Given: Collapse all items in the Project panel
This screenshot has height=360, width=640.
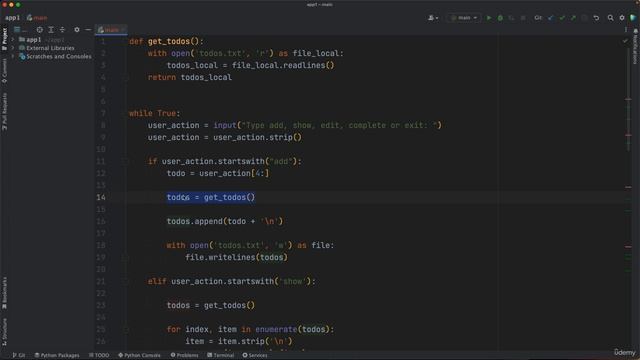Looking at the screenshot, I should click(x=62, y=30).
